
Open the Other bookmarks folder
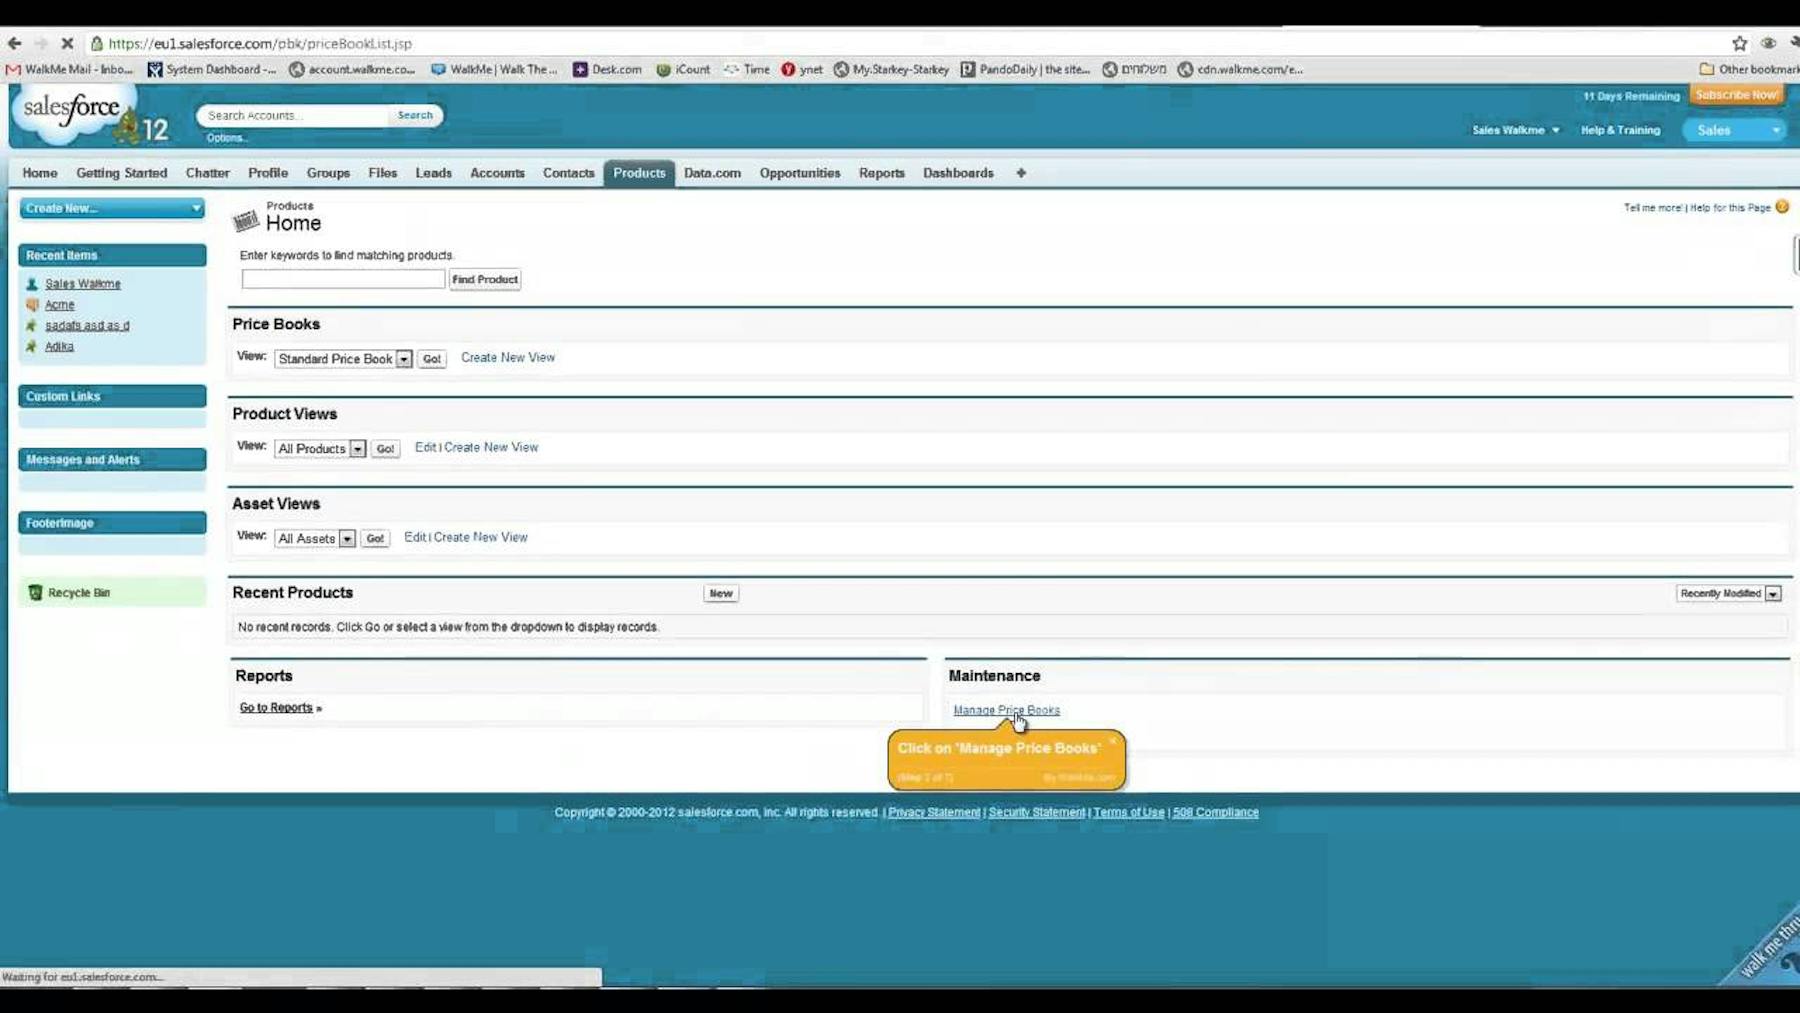click(1749, 69)
